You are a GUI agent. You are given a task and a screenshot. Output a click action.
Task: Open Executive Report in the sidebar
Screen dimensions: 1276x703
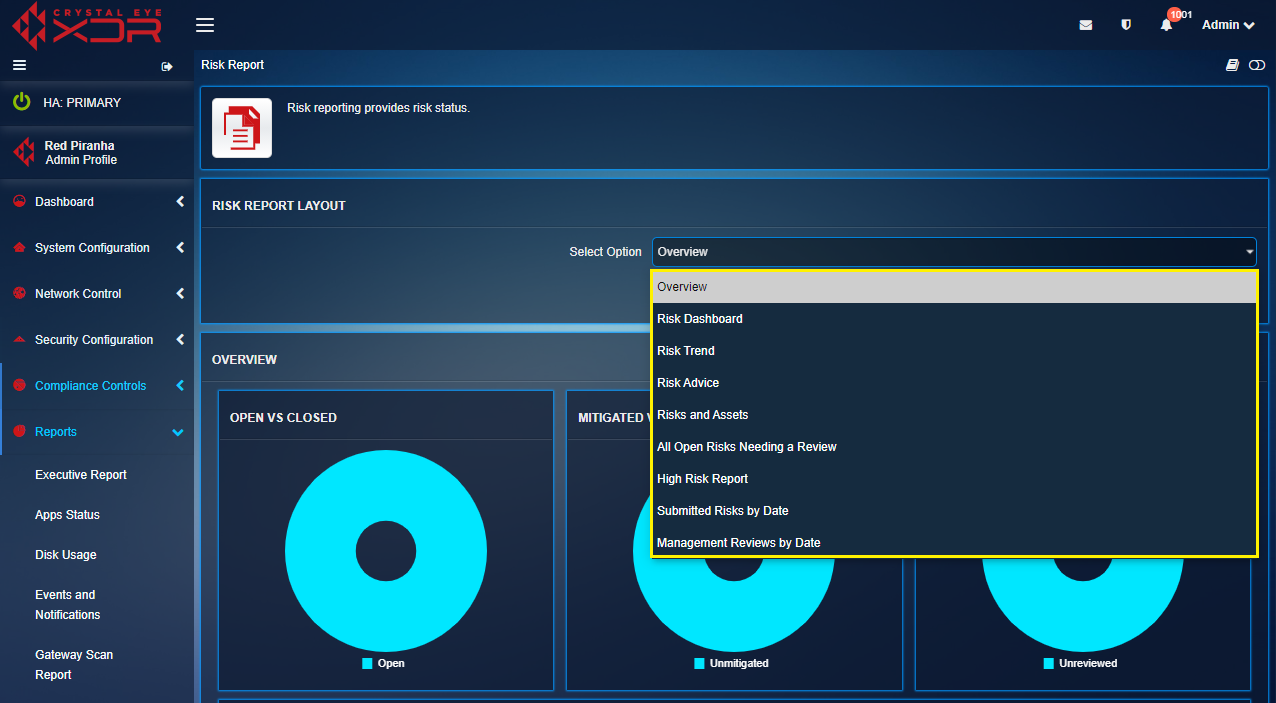point(81,475)
